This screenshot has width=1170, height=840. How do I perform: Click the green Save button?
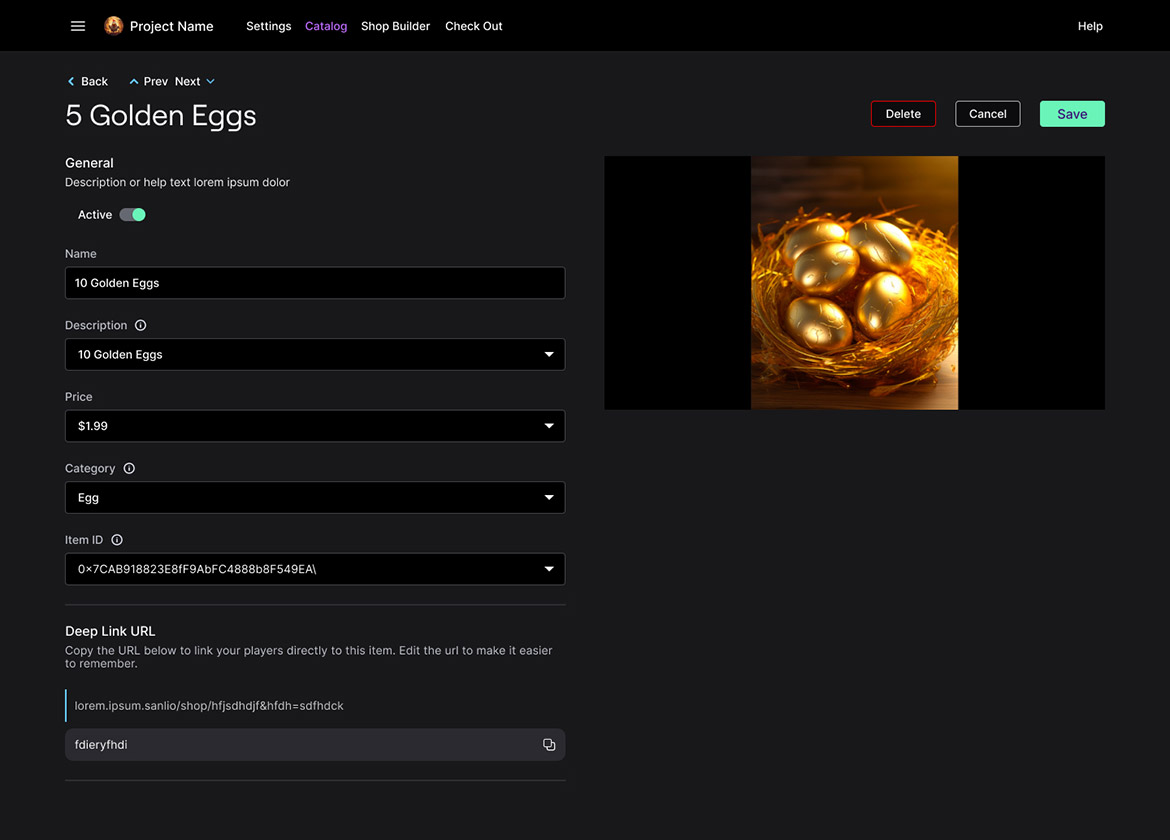(x=1072, y=114)
